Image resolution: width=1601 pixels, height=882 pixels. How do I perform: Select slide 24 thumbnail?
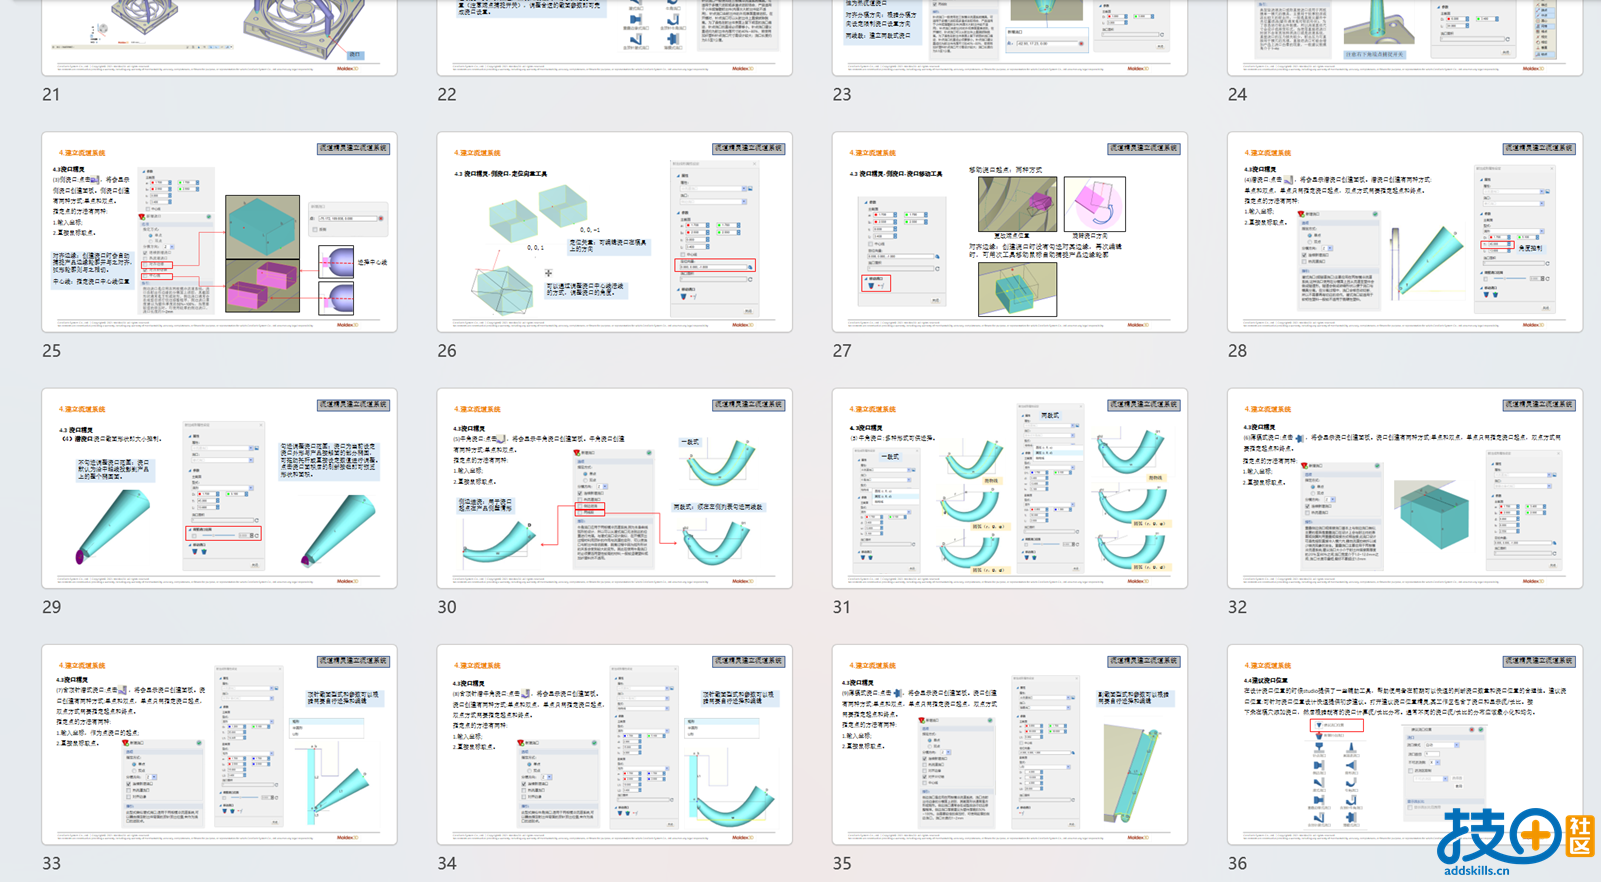click(1404, 37)
